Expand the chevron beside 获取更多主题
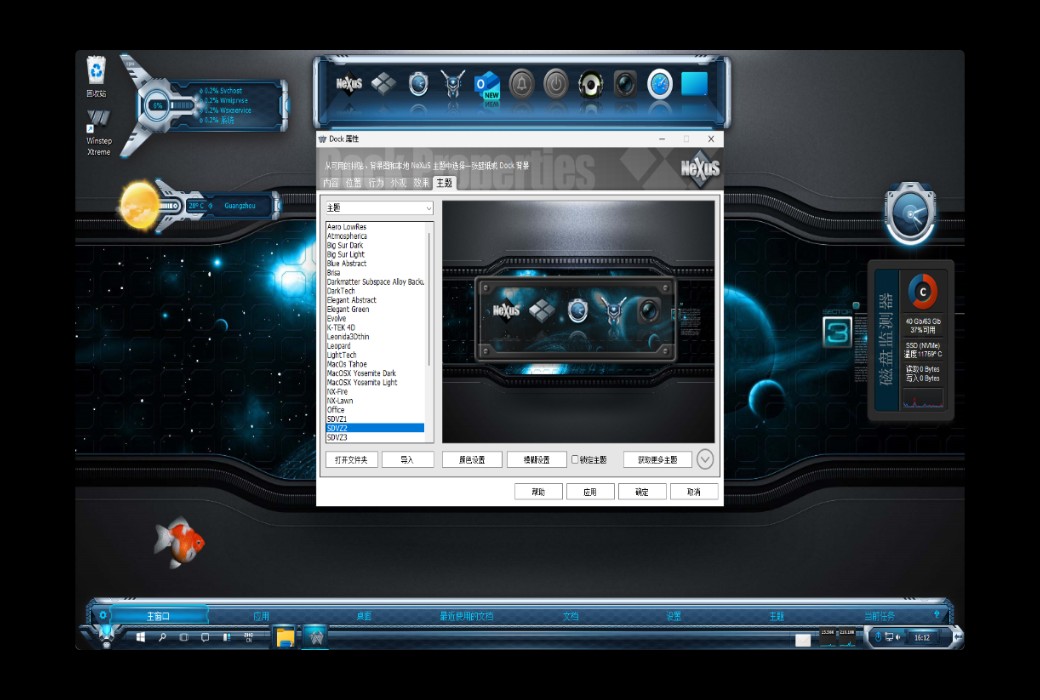This screenshot has height=700, width=1040. (x=704, y=459)
